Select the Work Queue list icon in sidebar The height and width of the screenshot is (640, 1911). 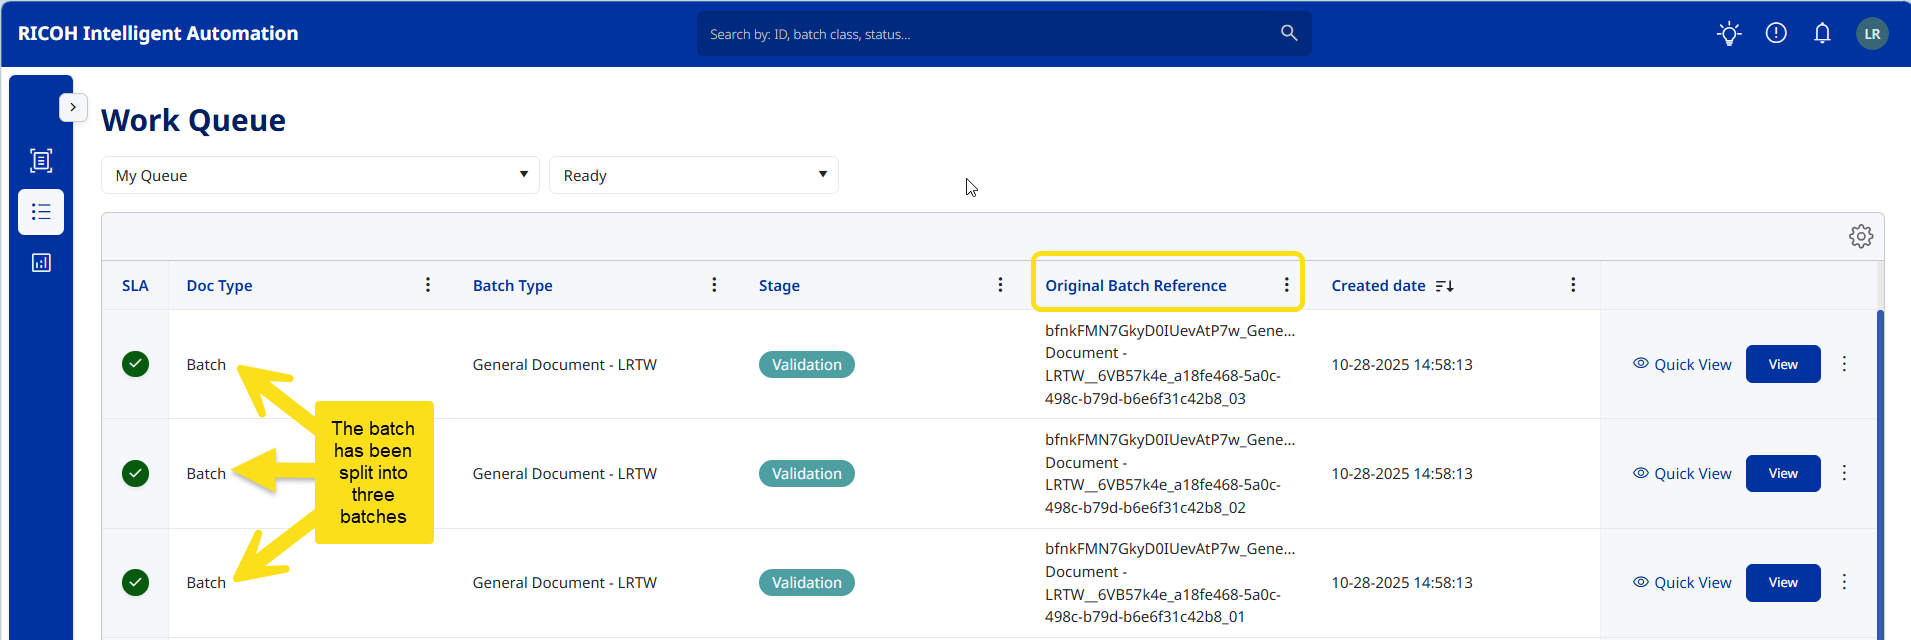41,212
